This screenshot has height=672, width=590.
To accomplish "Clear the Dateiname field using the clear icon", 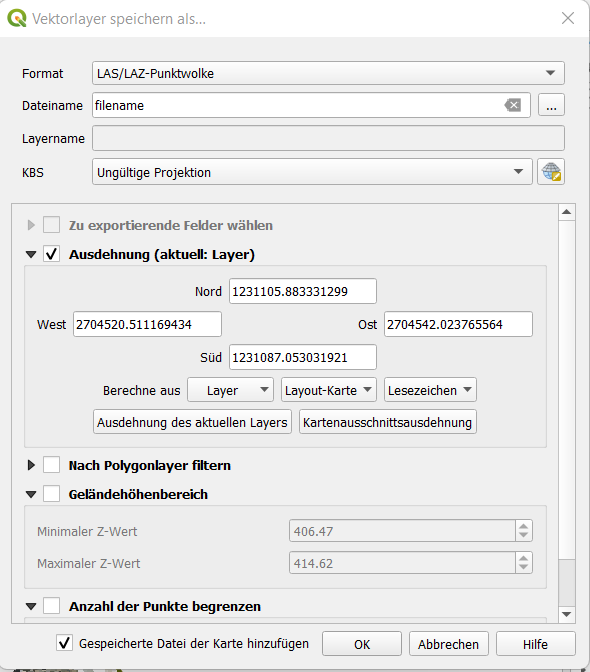I will pos(513,105).
